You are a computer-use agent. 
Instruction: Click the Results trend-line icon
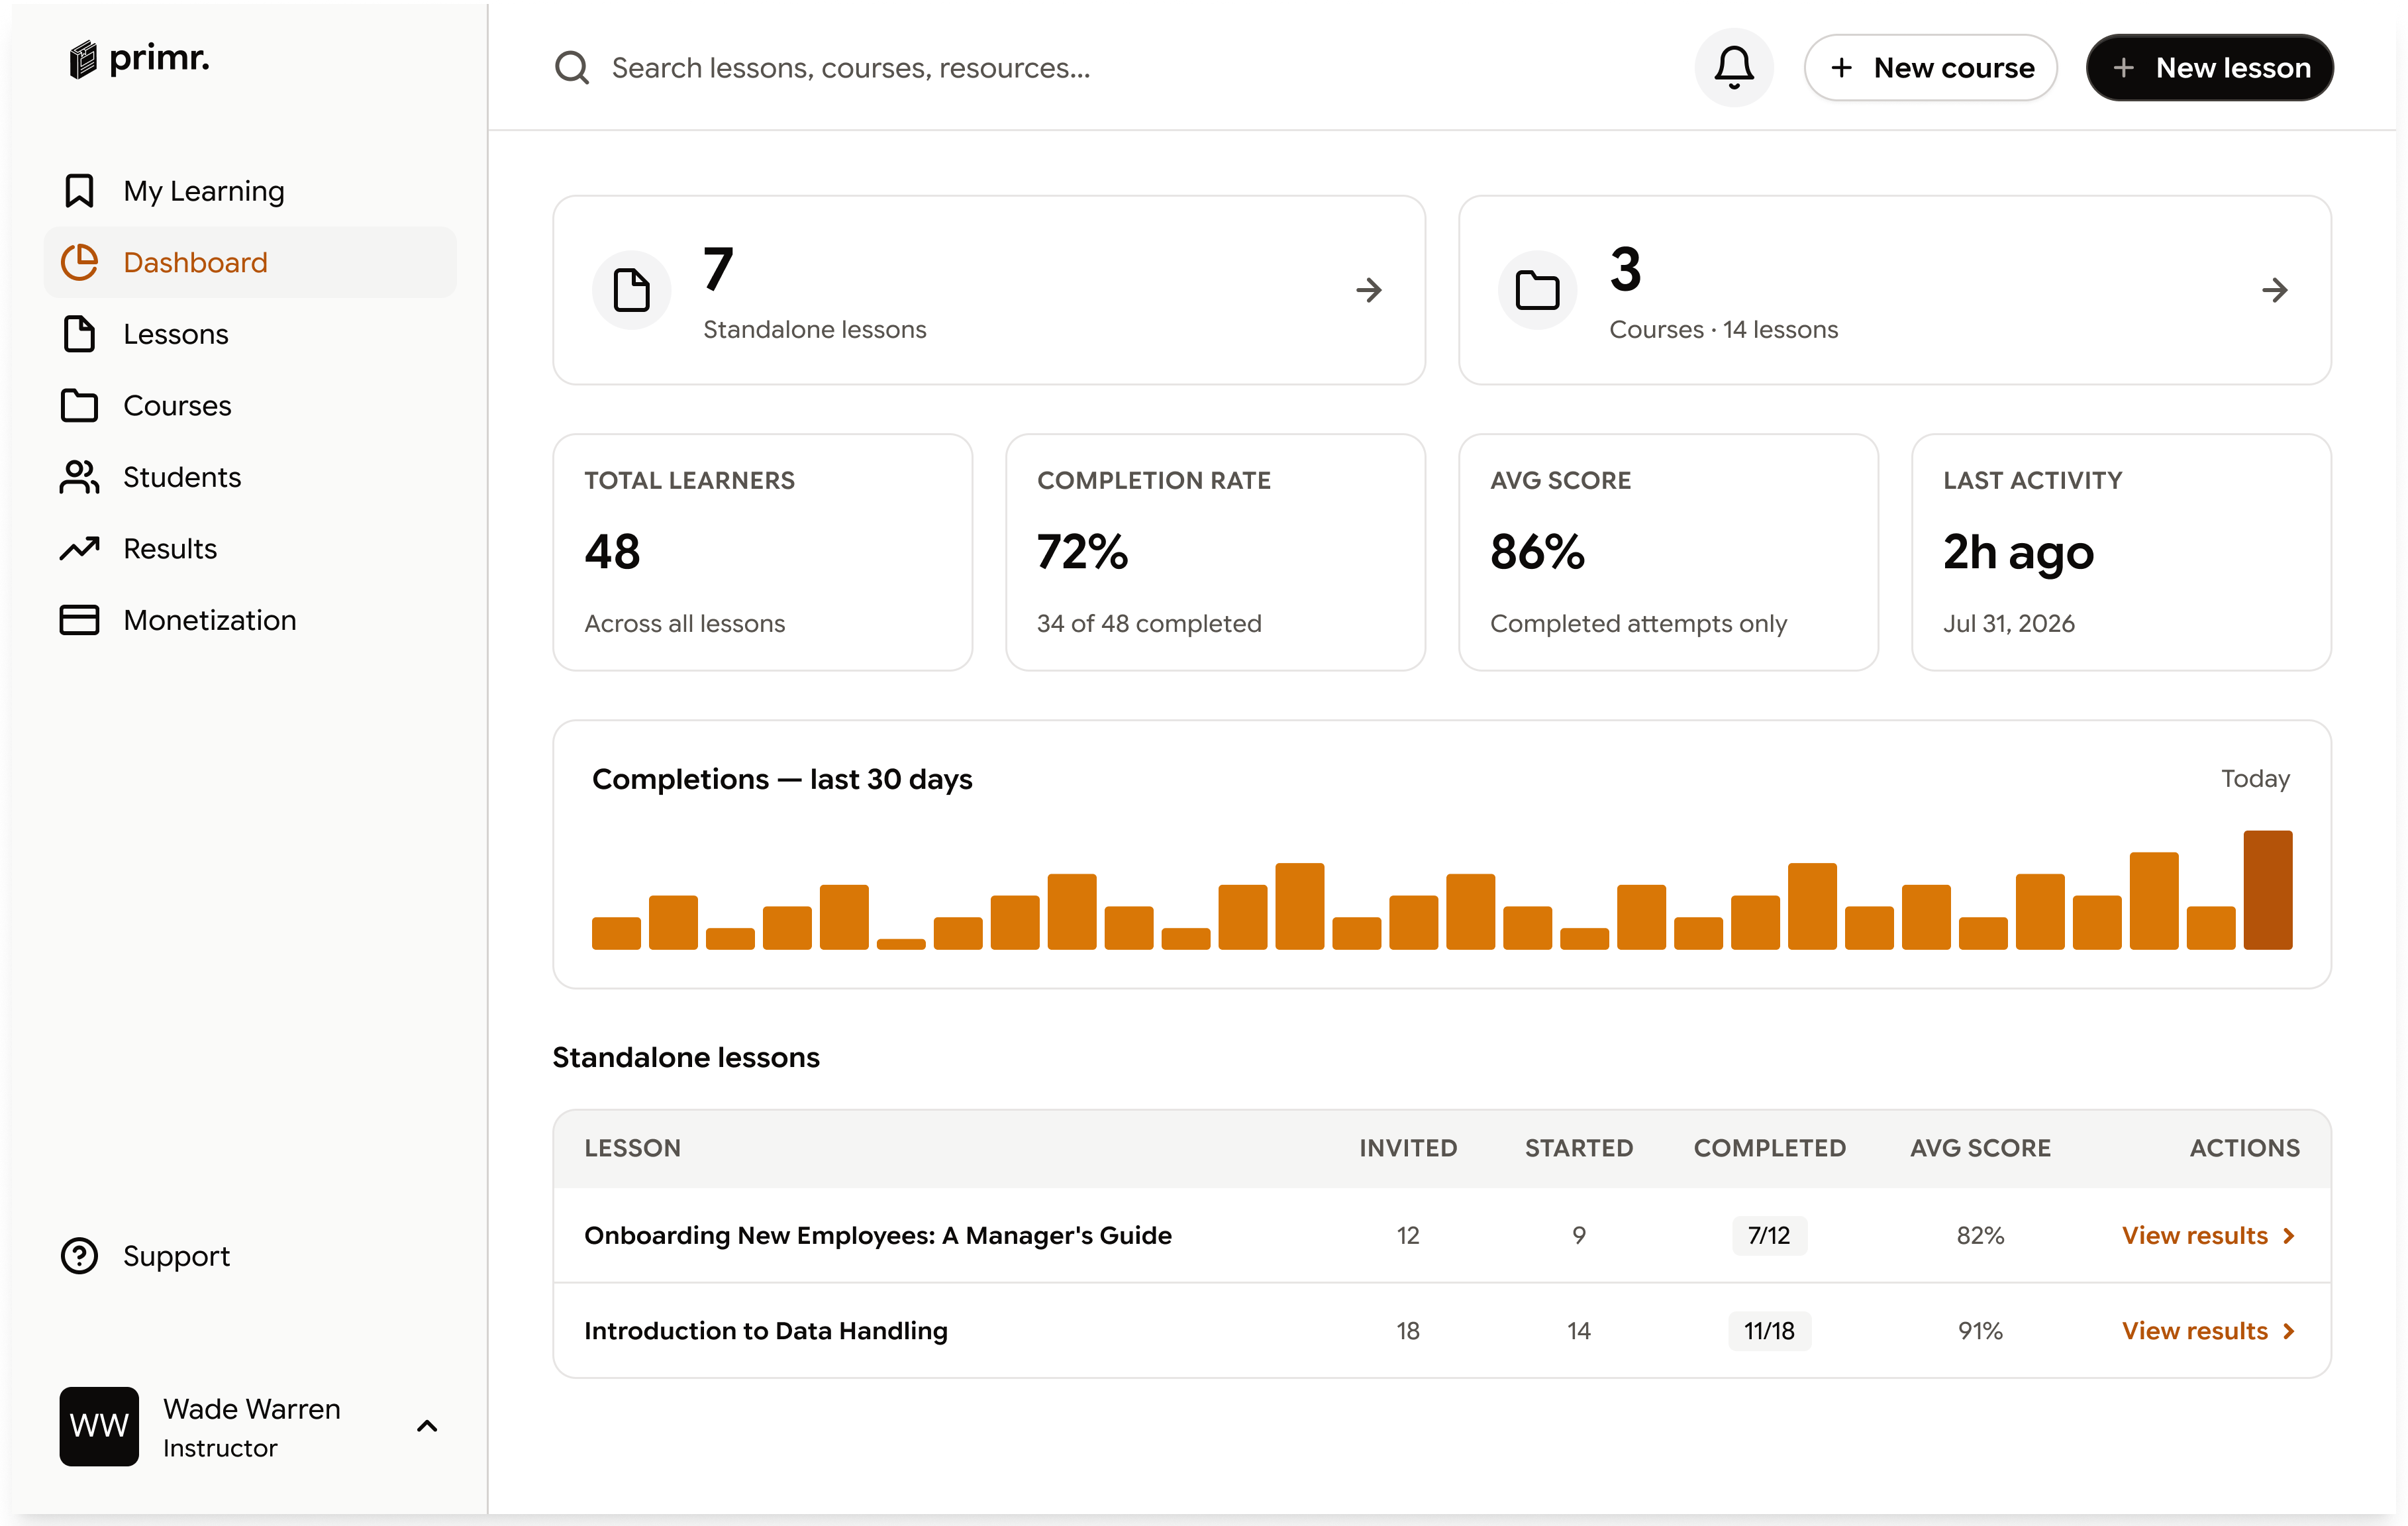[79, 549]
